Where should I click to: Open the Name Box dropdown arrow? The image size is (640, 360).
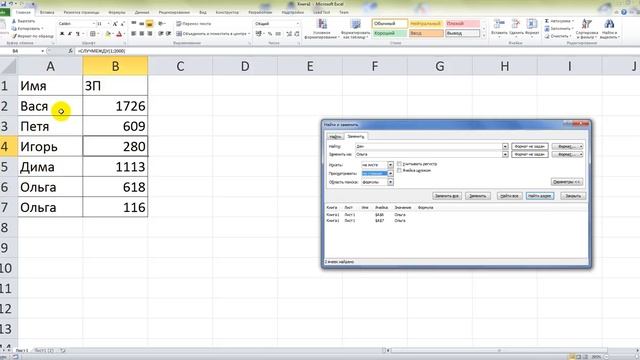click(x=42, y=51)
